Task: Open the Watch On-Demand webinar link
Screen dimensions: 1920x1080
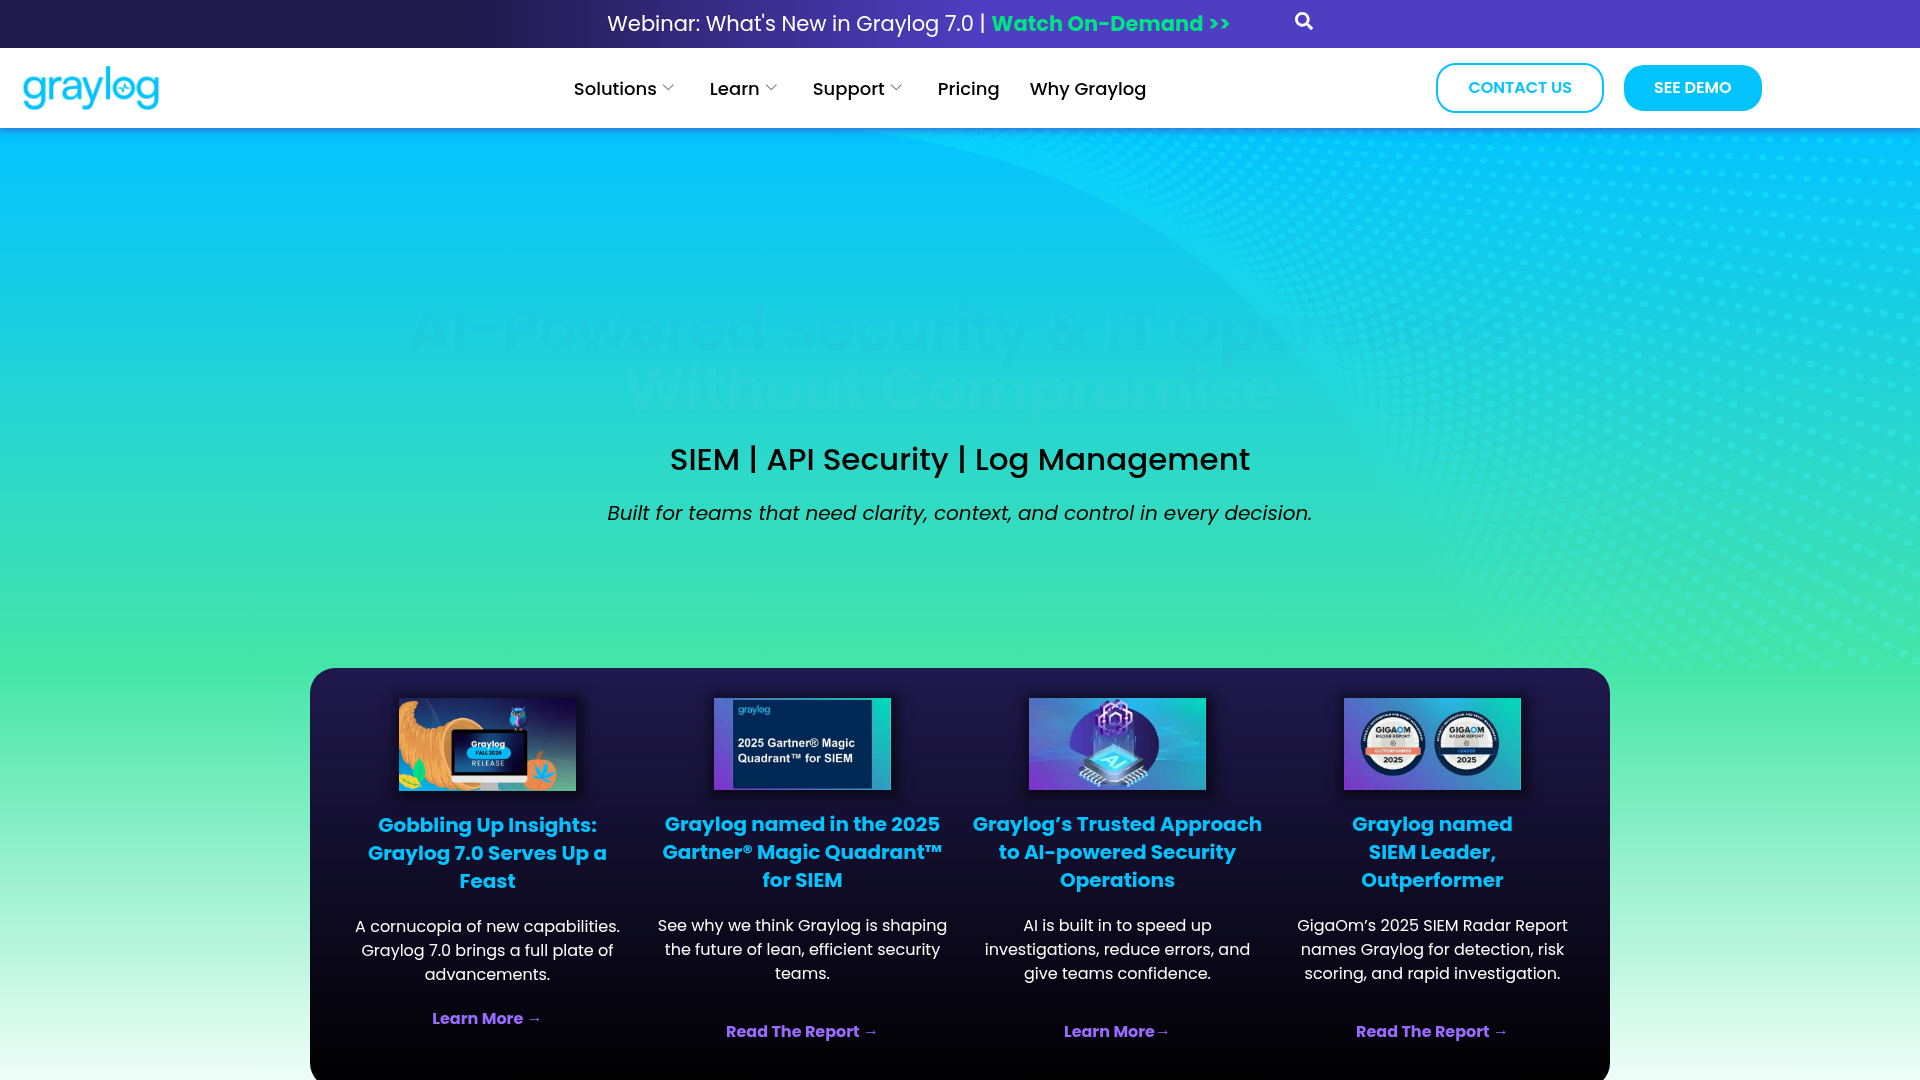Action: (x=1110, y=23)
